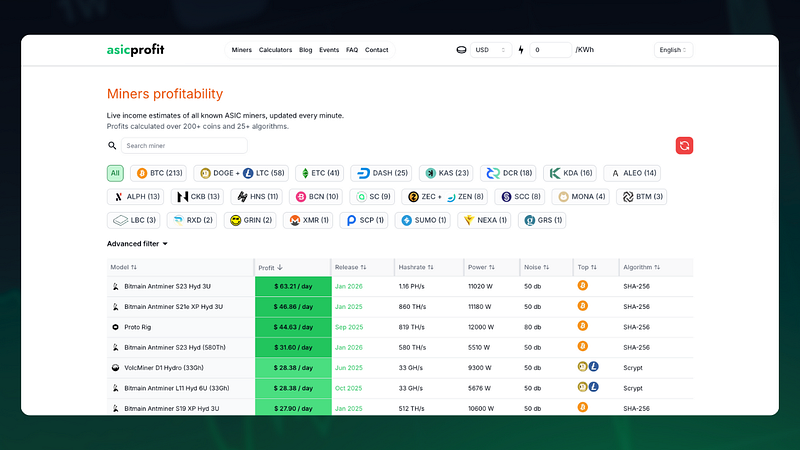
Task: Click the asicprofit logo
Action: (135, 49)
